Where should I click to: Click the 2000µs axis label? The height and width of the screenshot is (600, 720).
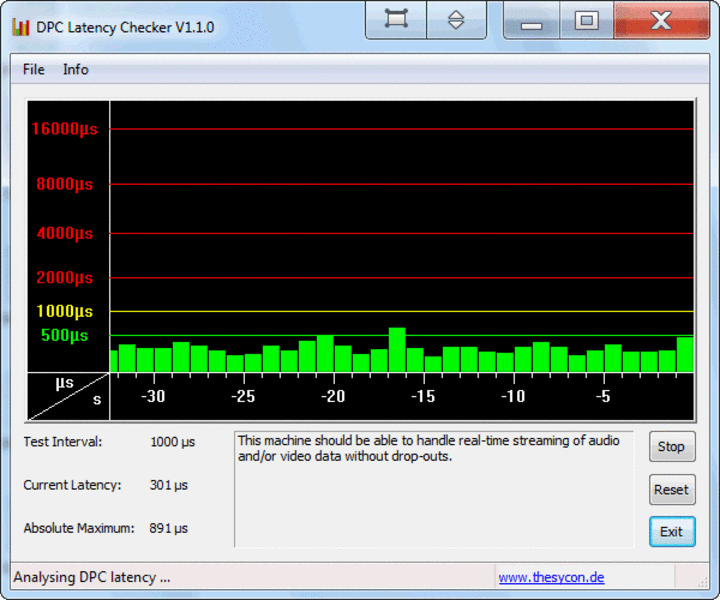pos(65,277)
